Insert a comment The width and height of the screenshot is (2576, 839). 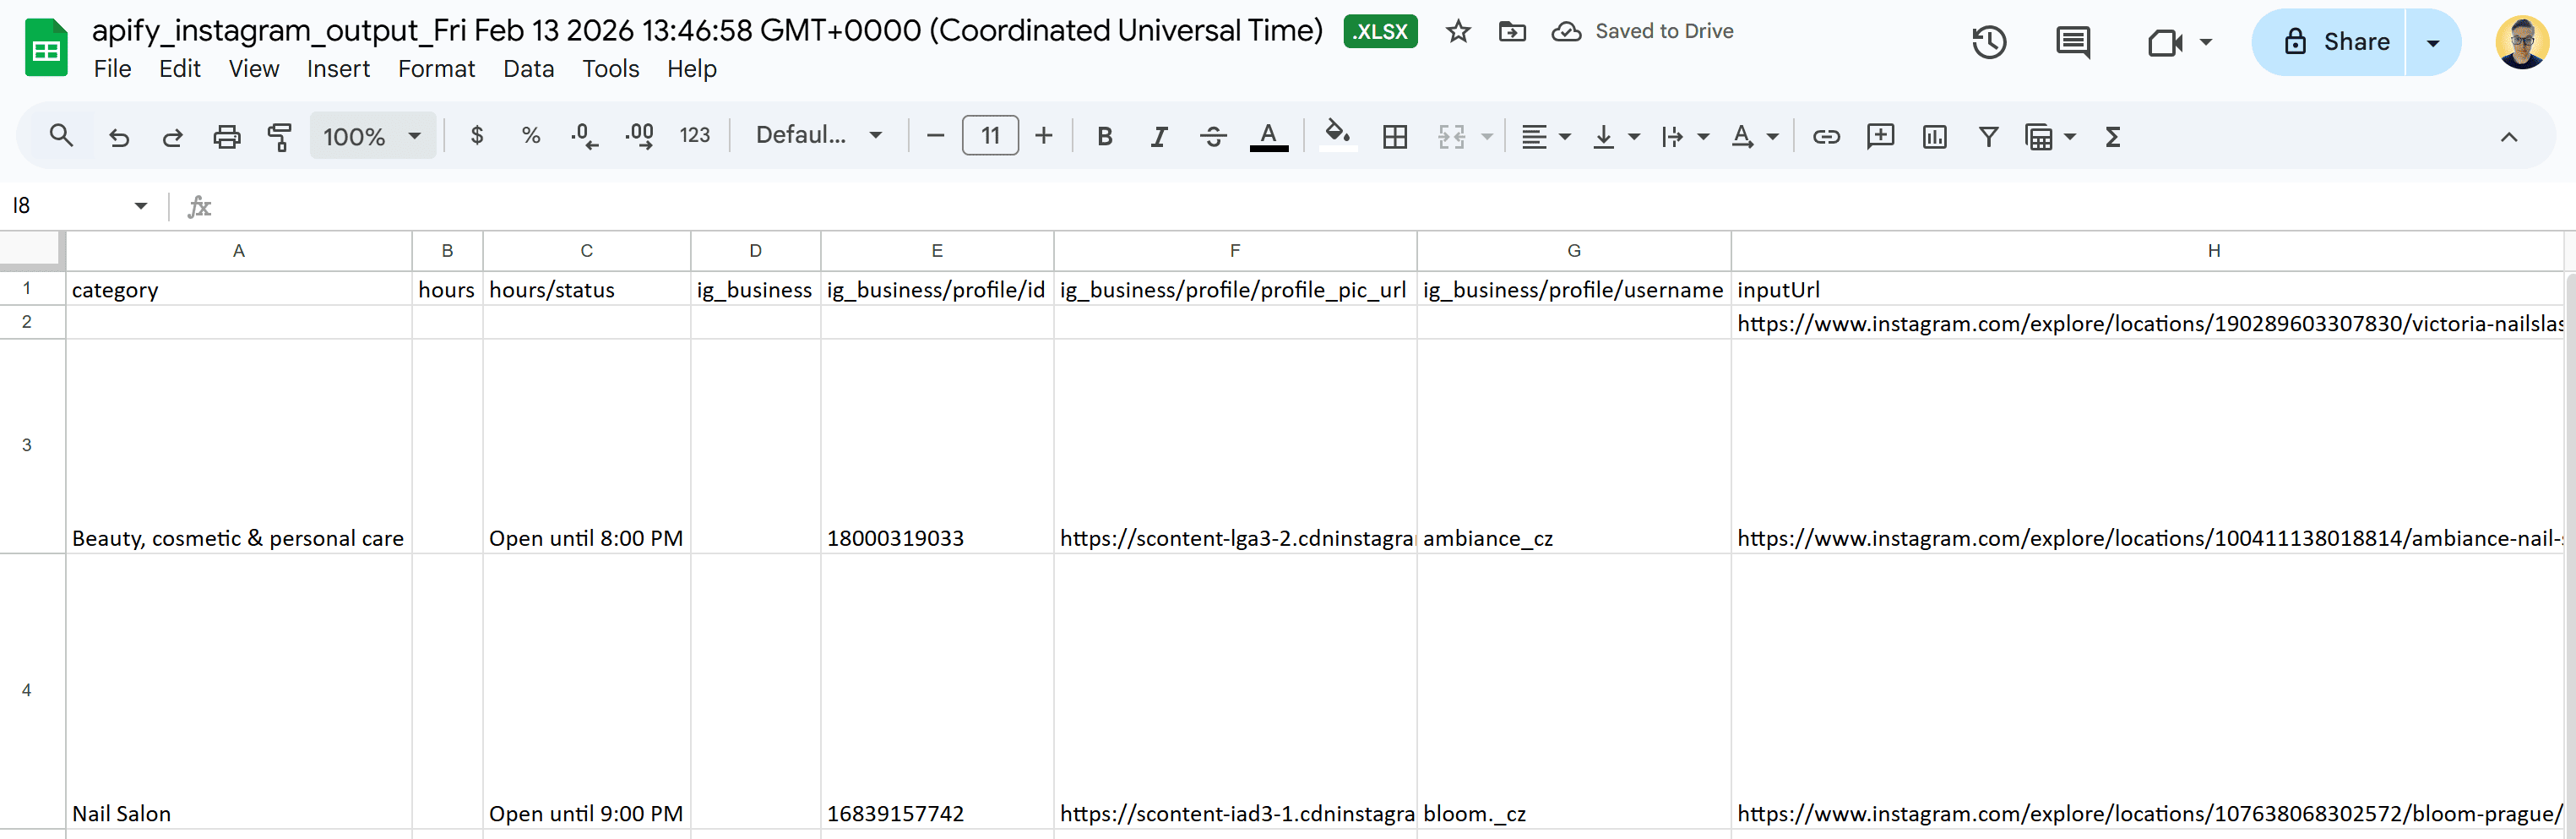click(1881, 136)
